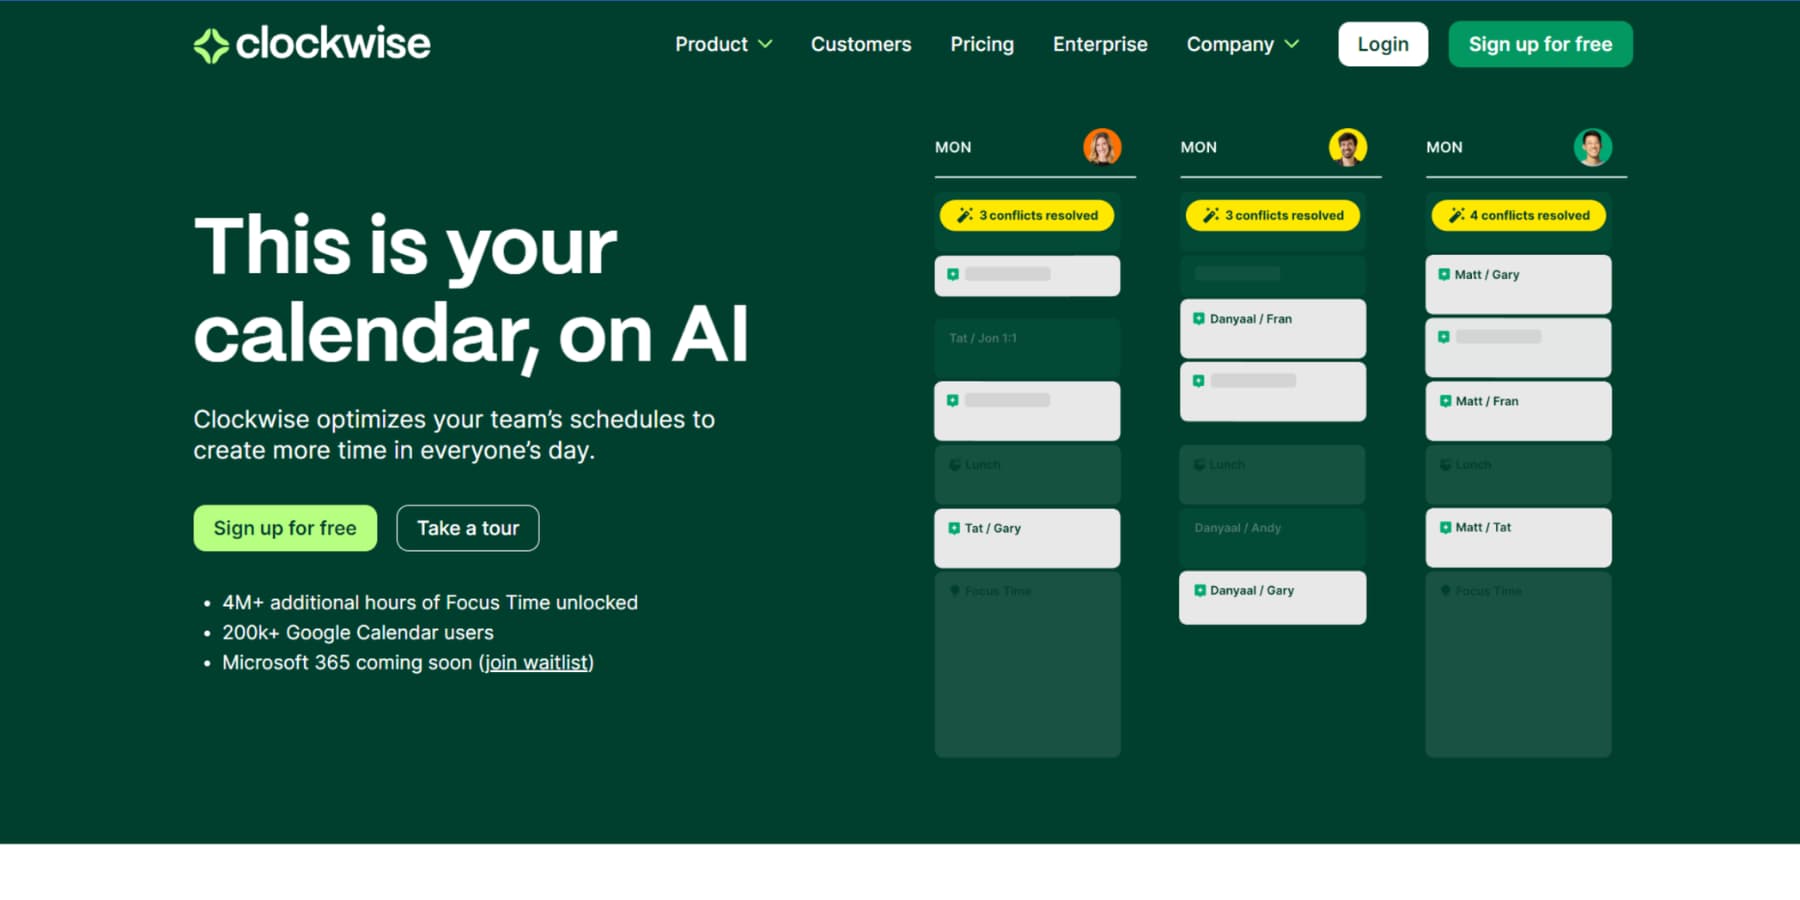
Task: Click the orange avatar above the first Monday calendar
Action: 1102,146
